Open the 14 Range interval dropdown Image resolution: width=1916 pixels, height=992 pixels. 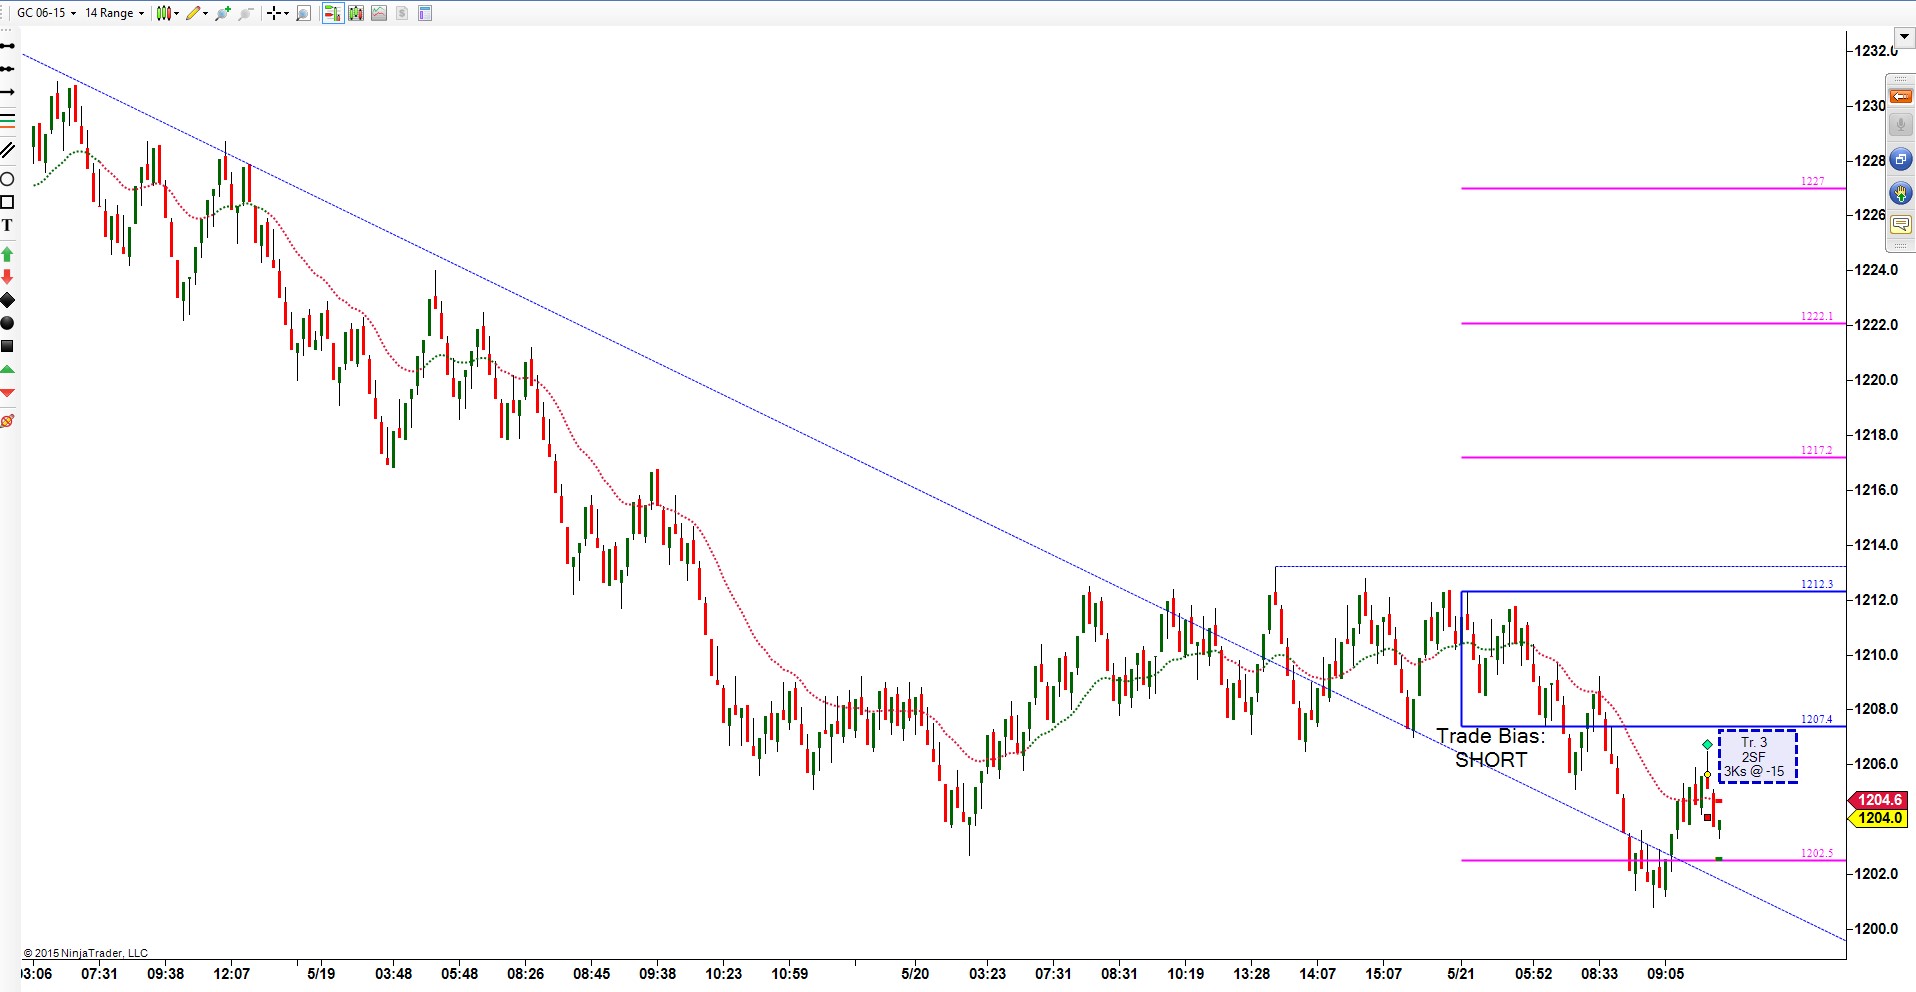(114, 13)
